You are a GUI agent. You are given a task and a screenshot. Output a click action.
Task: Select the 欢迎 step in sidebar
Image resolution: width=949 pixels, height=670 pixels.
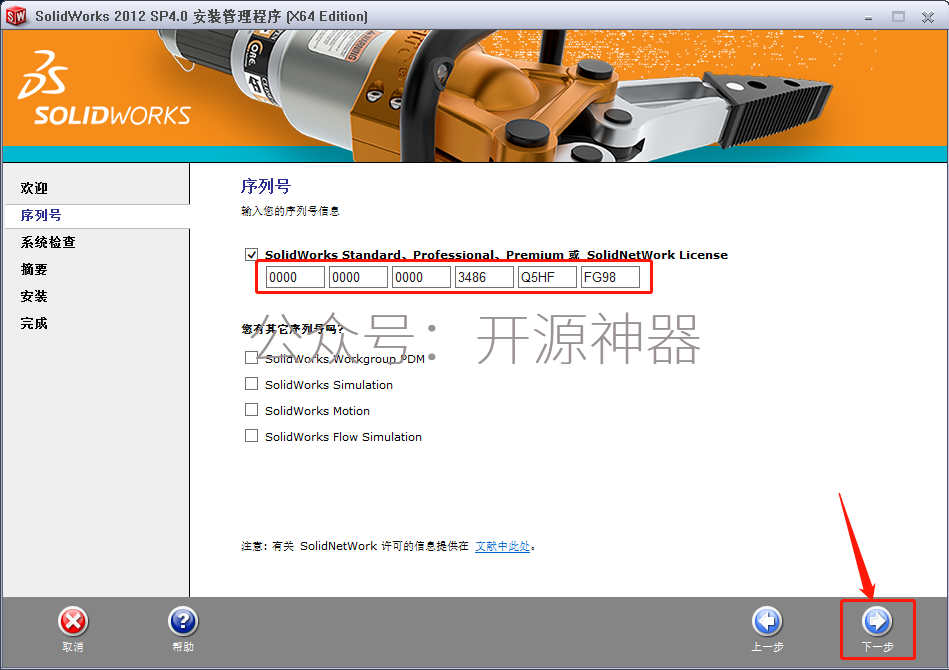(34, 188)
